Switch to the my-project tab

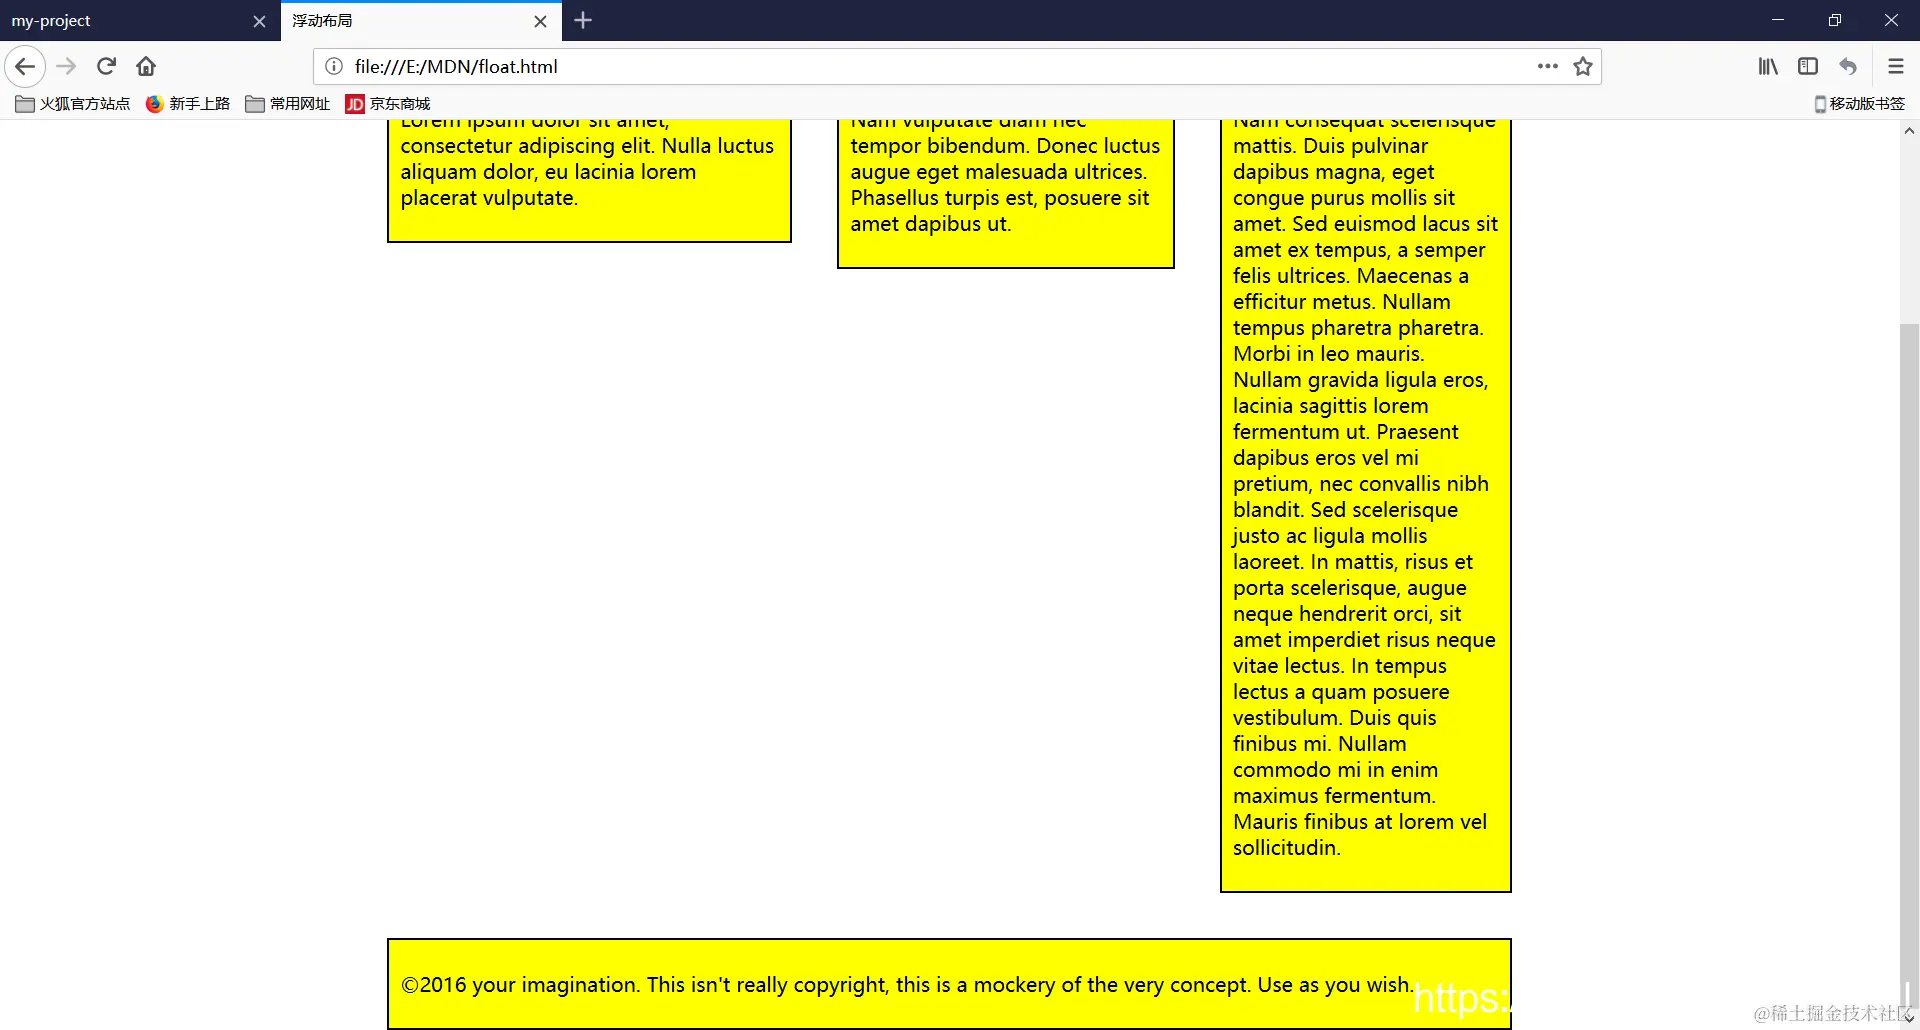click(x=140, y=21)
